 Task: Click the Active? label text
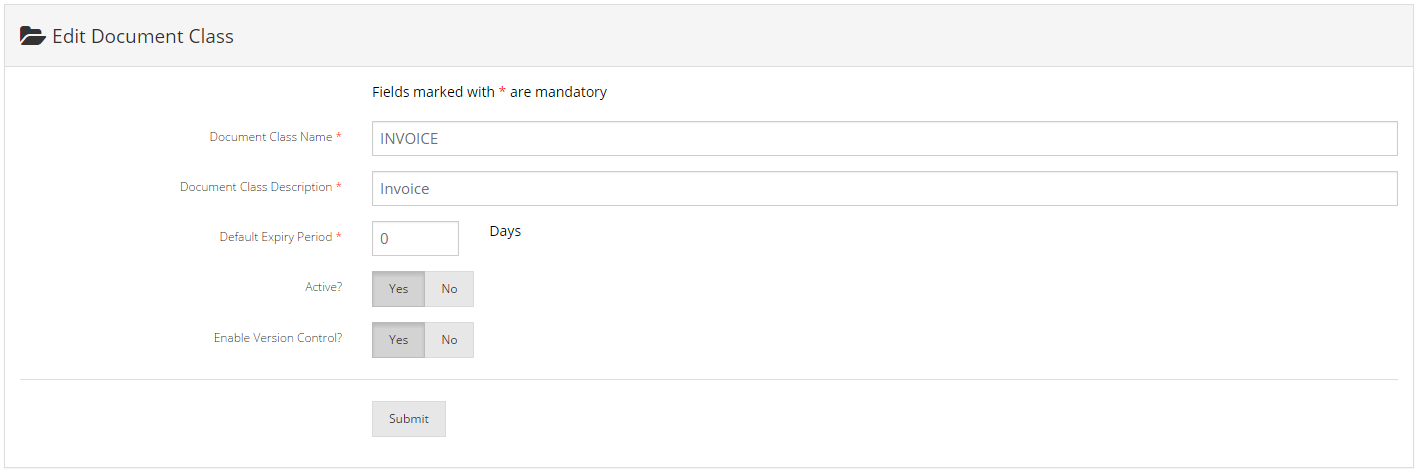[x=323, y=287]
